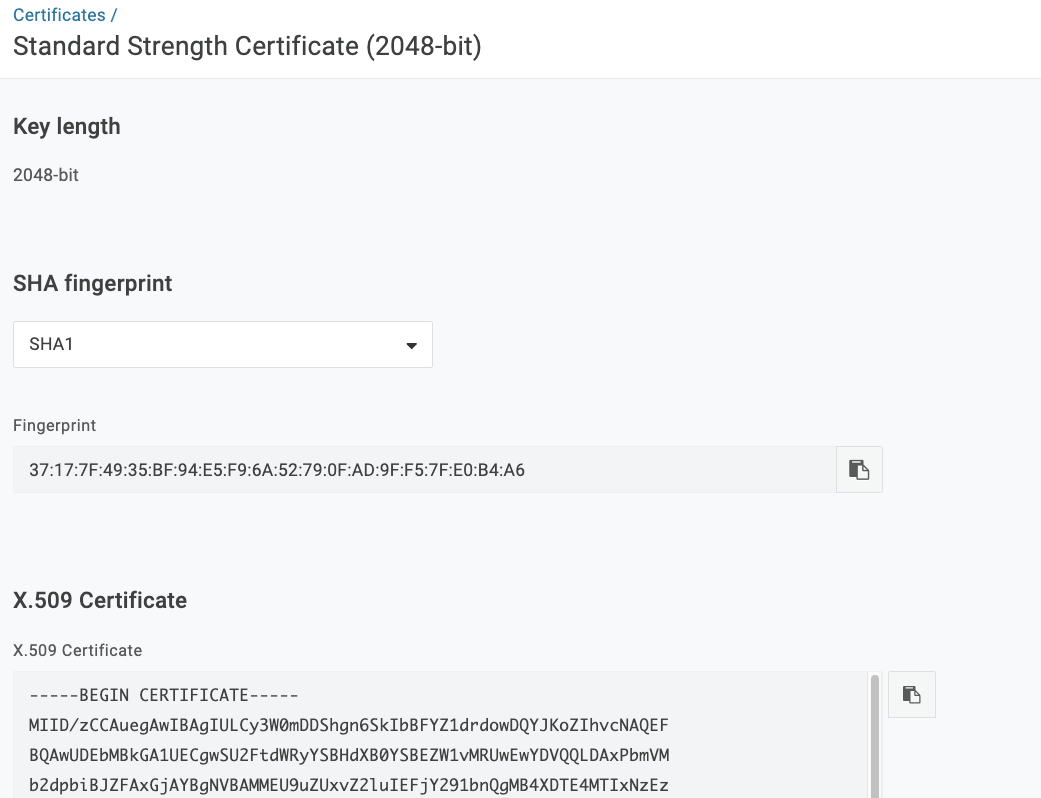Click the BEGIN CERTIFICATE line
The height and width of the screenshot is (798, 1041).
coord(164,695)
